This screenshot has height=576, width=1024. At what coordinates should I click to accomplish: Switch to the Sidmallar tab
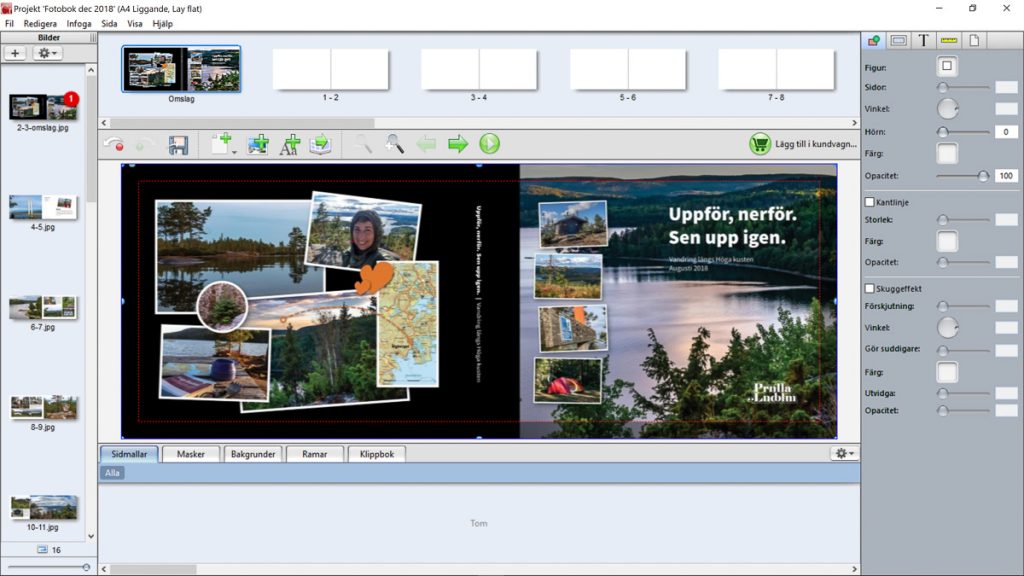coord(129,454)
